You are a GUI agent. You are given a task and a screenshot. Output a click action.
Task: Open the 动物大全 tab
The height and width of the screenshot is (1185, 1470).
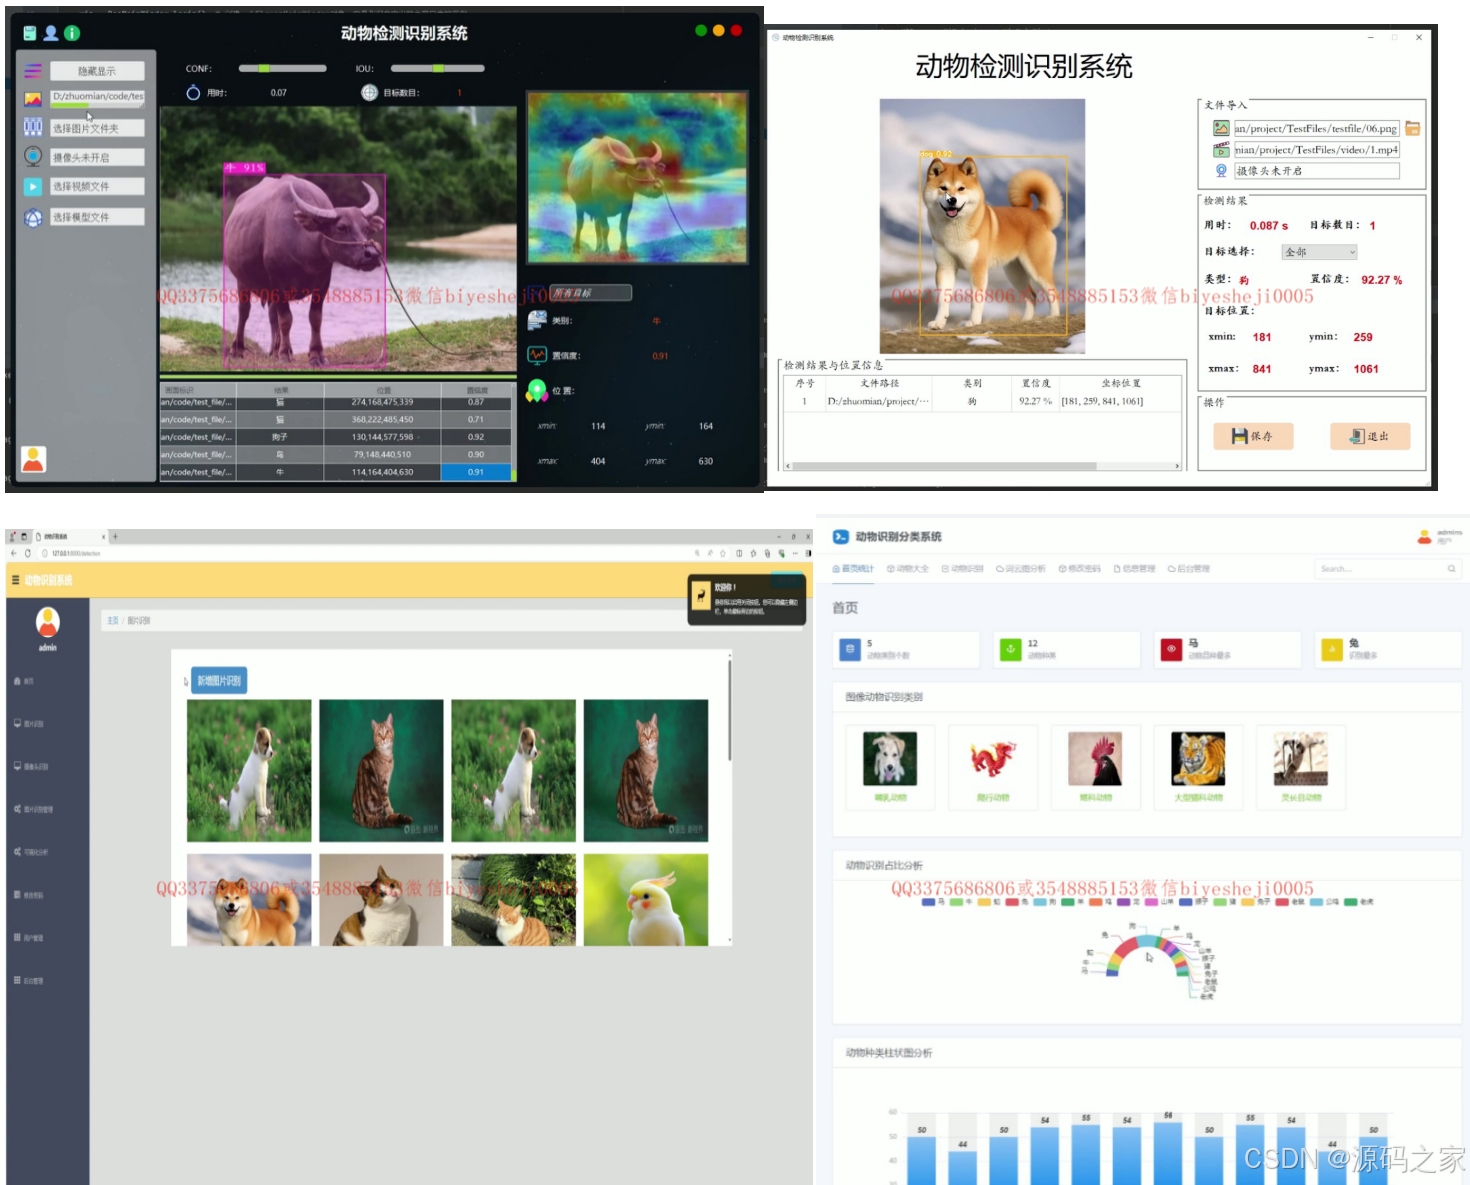(907, 569)
